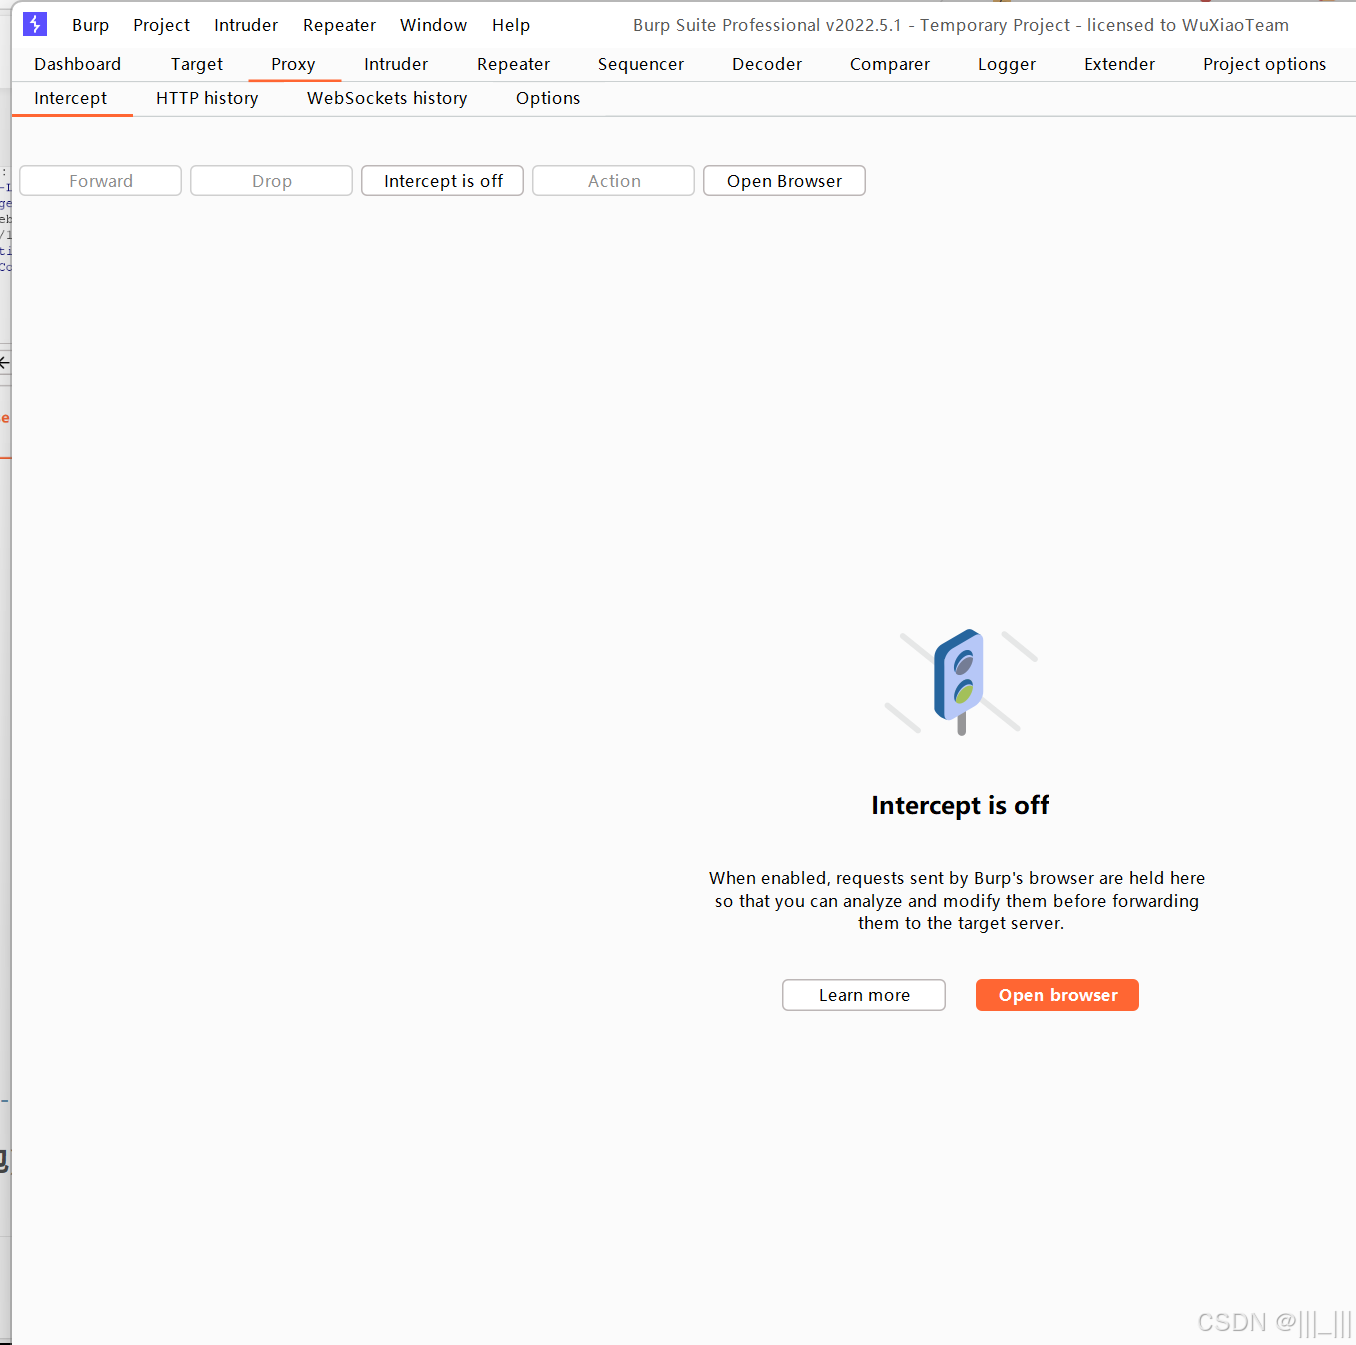
Task: Click the Intercept is off heading
Action: 960,805
